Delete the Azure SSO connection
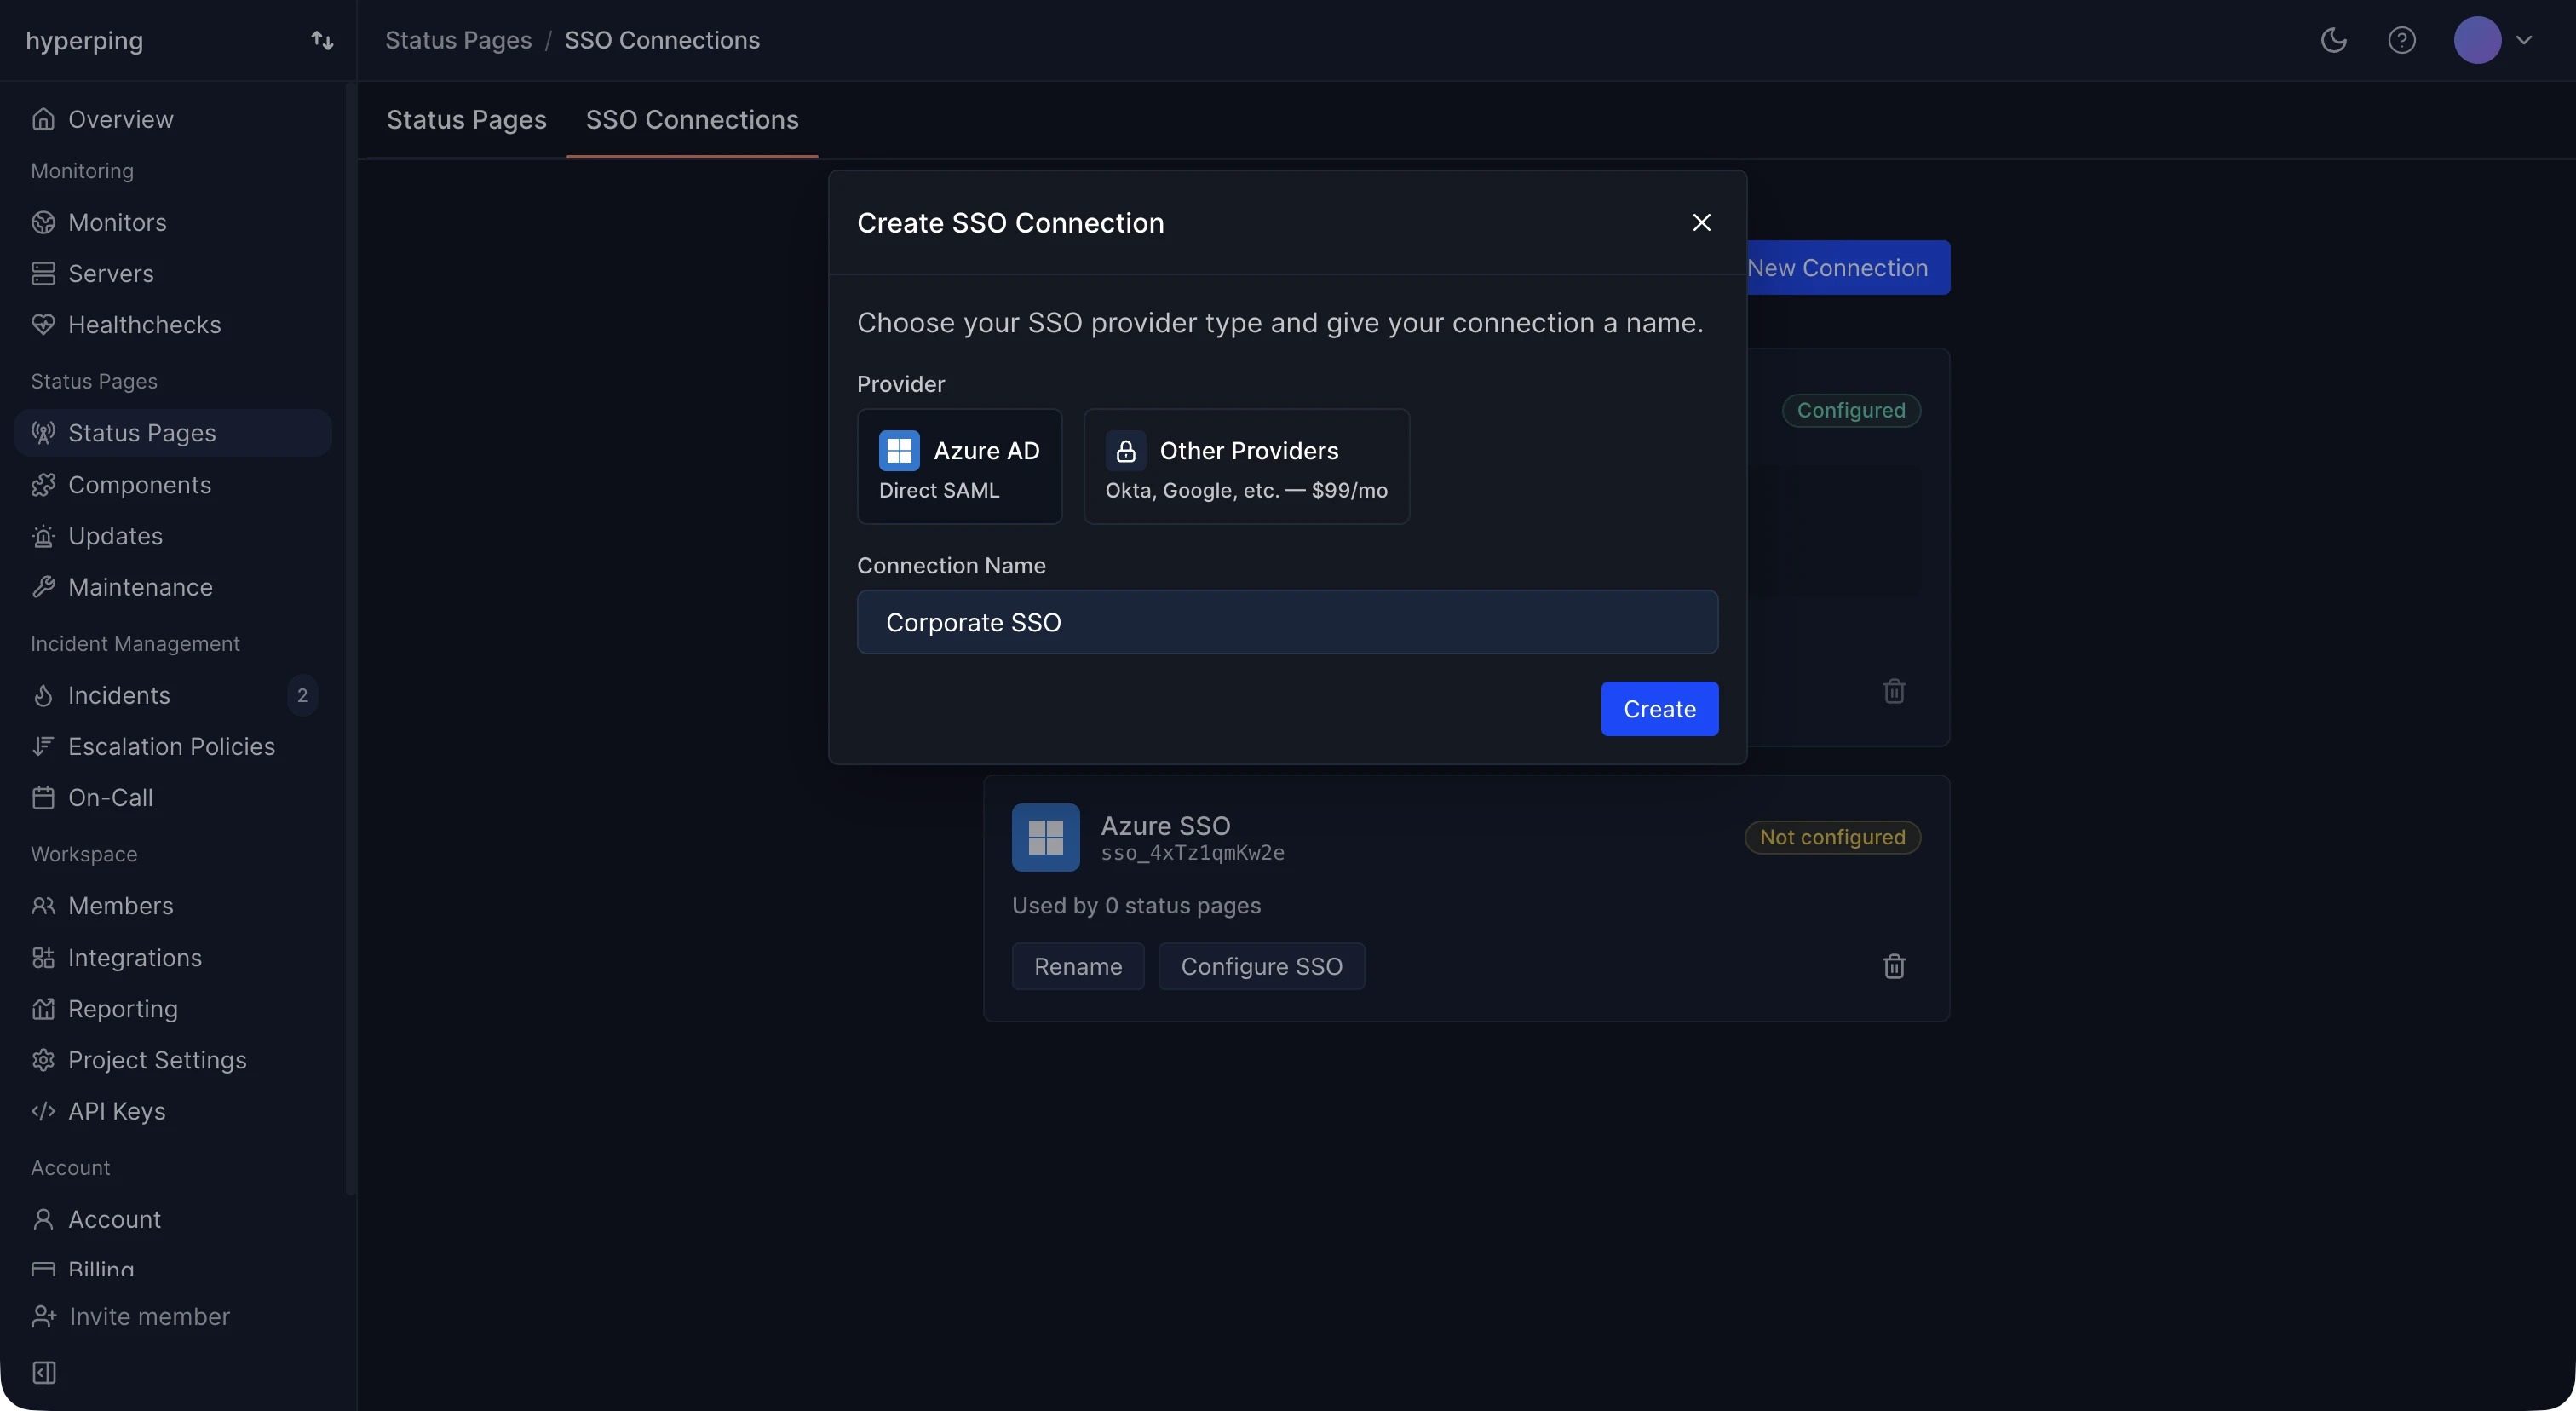Screen dimensions: 2576x1411 tap(1894, 966)
